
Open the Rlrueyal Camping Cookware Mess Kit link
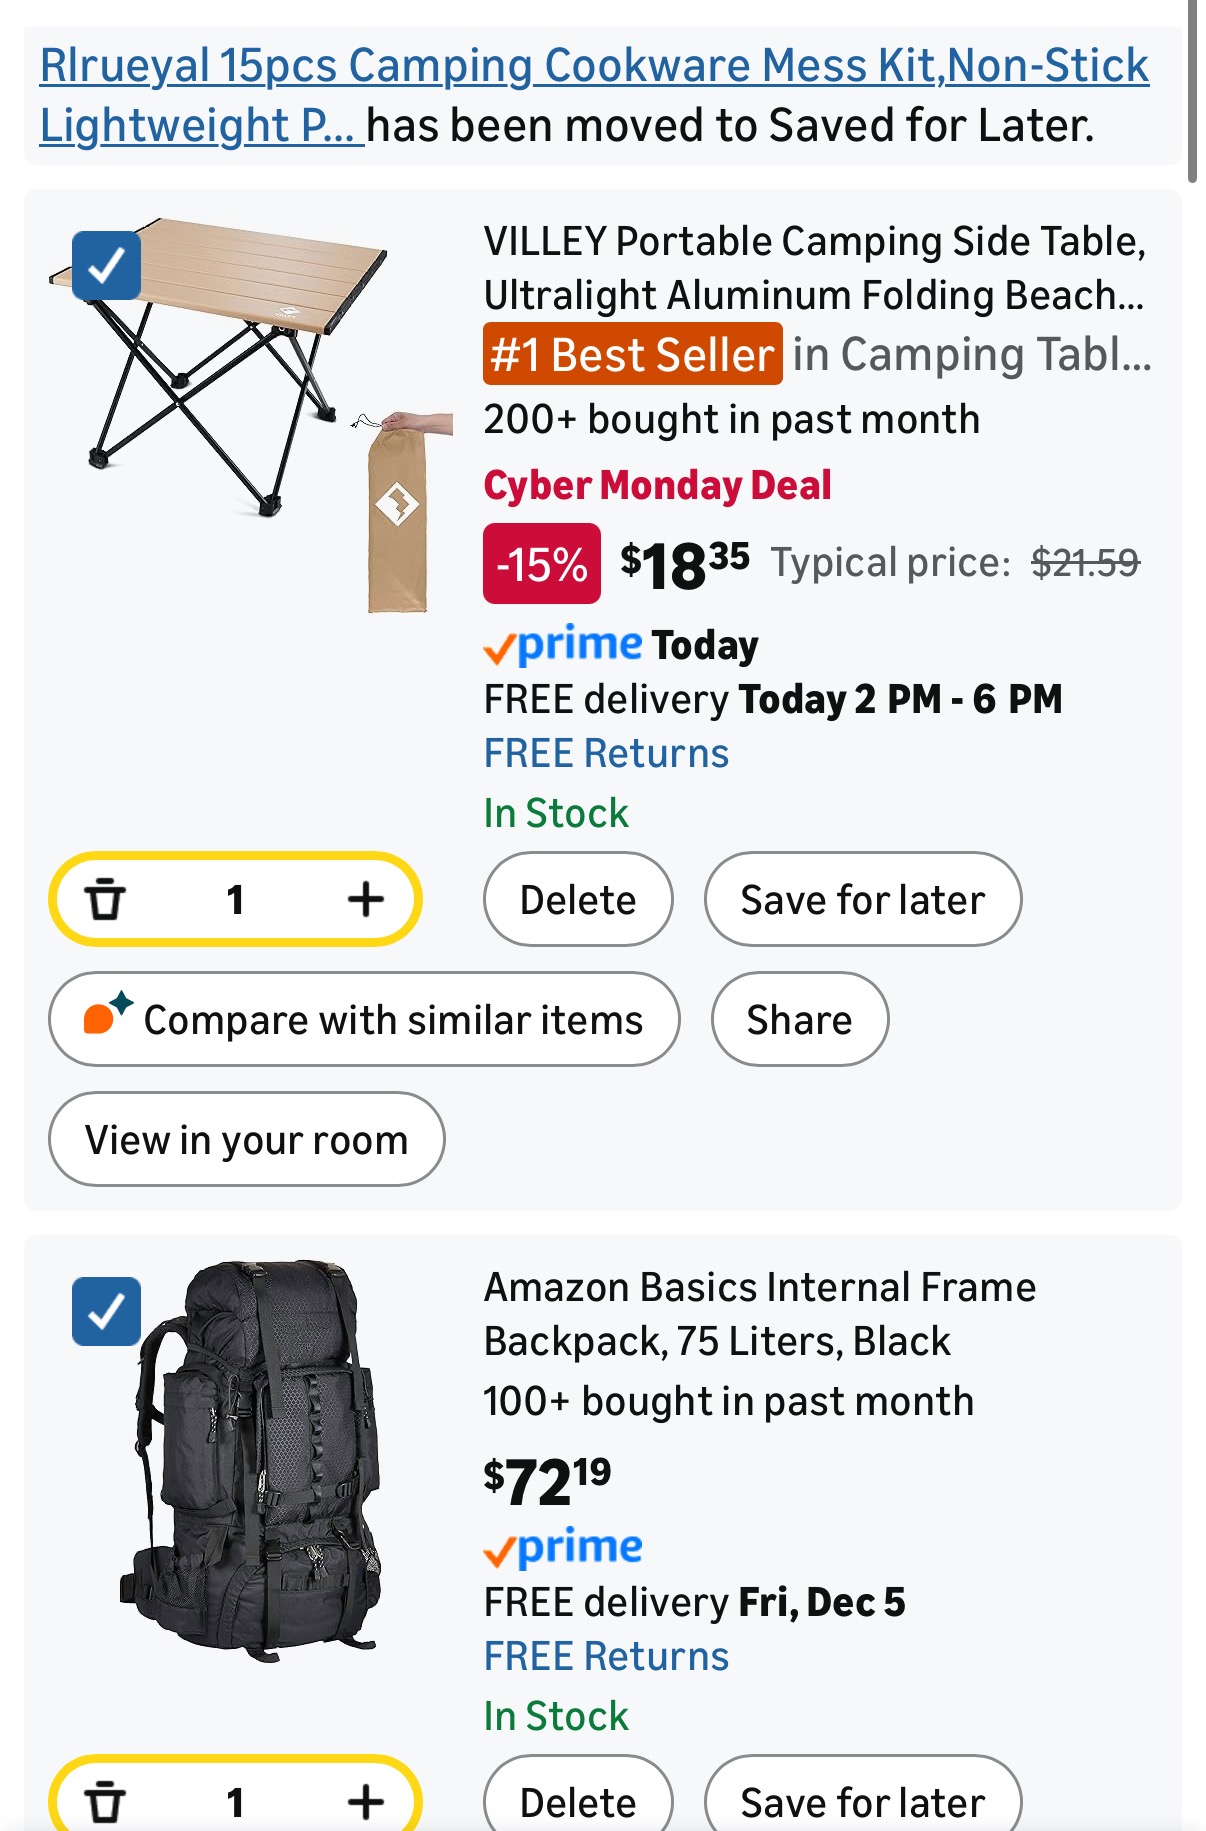point(594,95)
